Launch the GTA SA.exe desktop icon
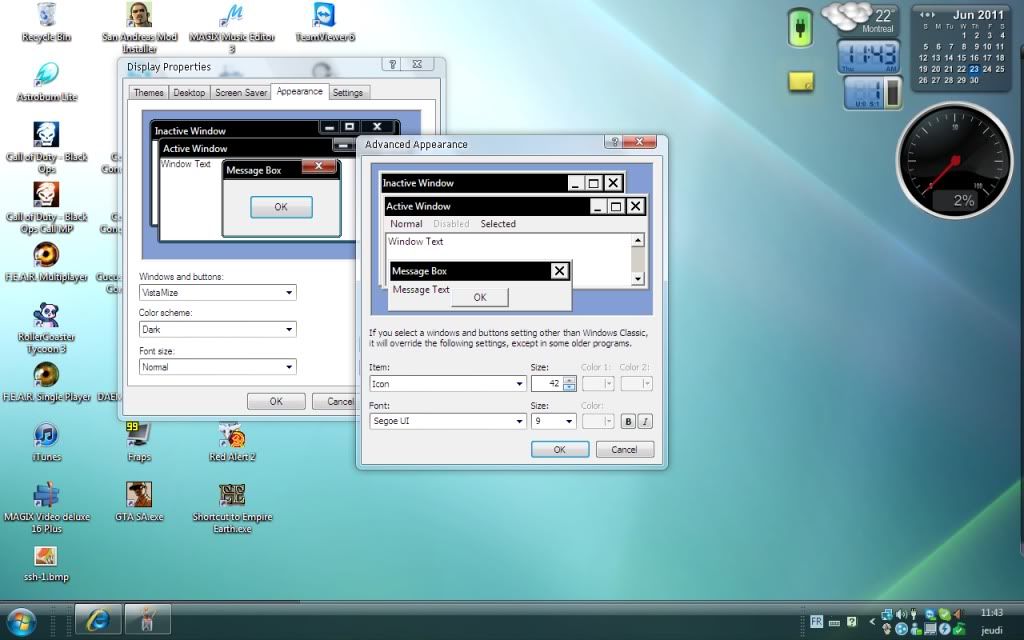The height and width of the screenshot is (640, 1024). [139, 495]
